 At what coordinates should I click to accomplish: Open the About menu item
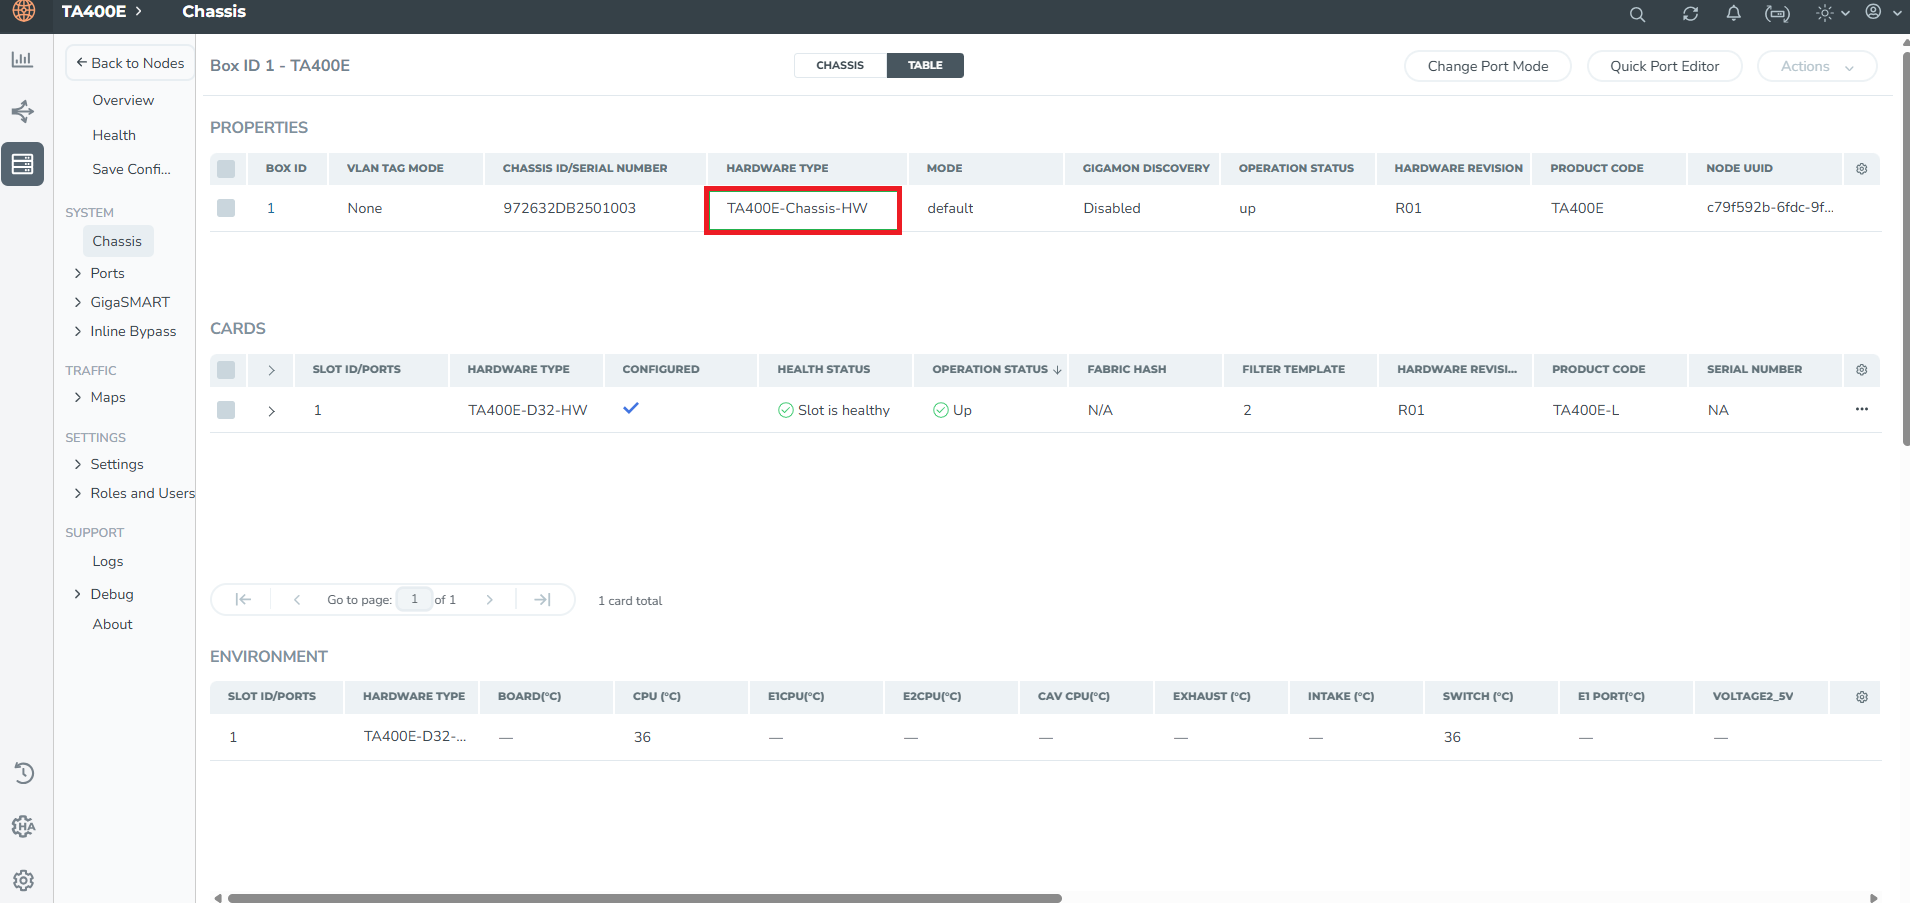click(x=112, y=624)
